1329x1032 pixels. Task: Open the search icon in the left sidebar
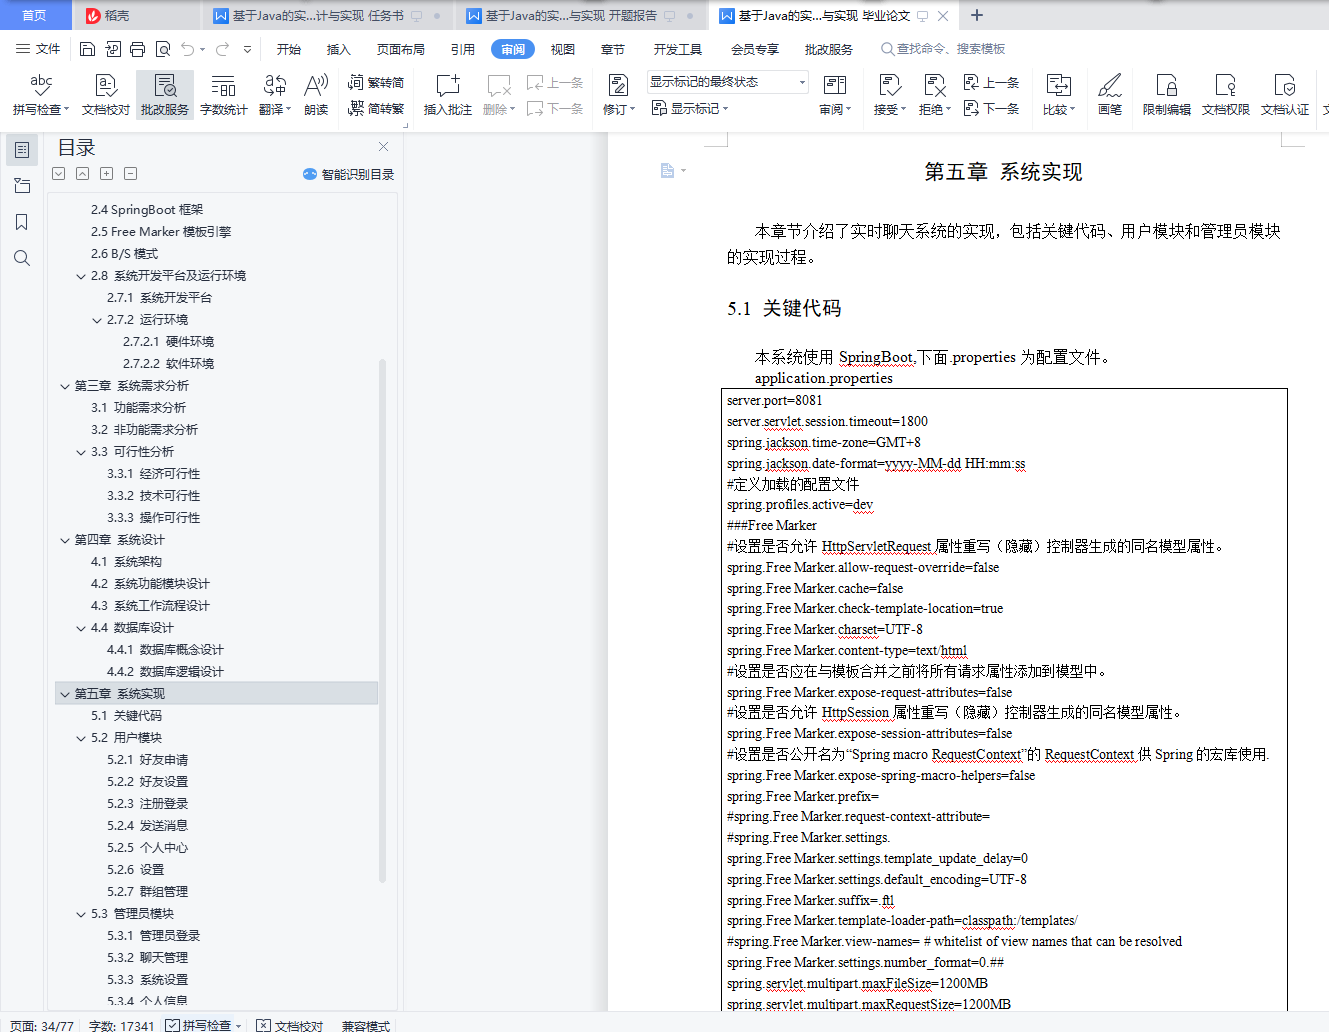21,258
